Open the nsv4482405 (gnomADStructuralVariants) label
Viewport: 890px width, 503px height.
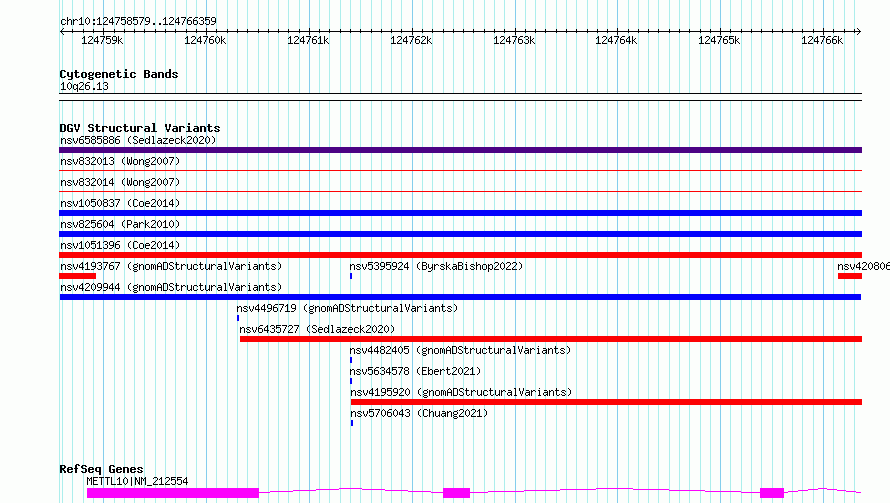(x=460, y=350)
